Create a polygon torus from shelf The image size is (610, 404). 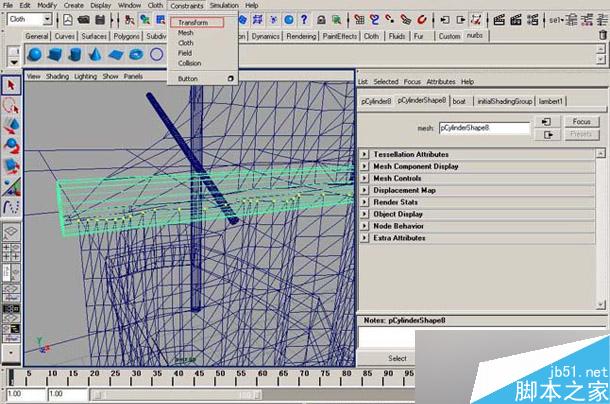coord(136,54)
